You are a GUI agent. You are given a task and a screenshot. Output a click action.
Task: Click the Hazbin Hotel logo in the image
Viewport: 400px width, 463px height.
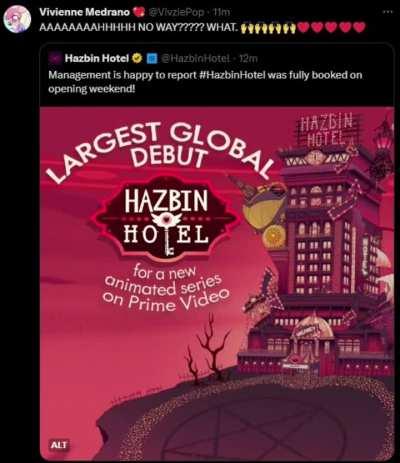click(166, 217)
